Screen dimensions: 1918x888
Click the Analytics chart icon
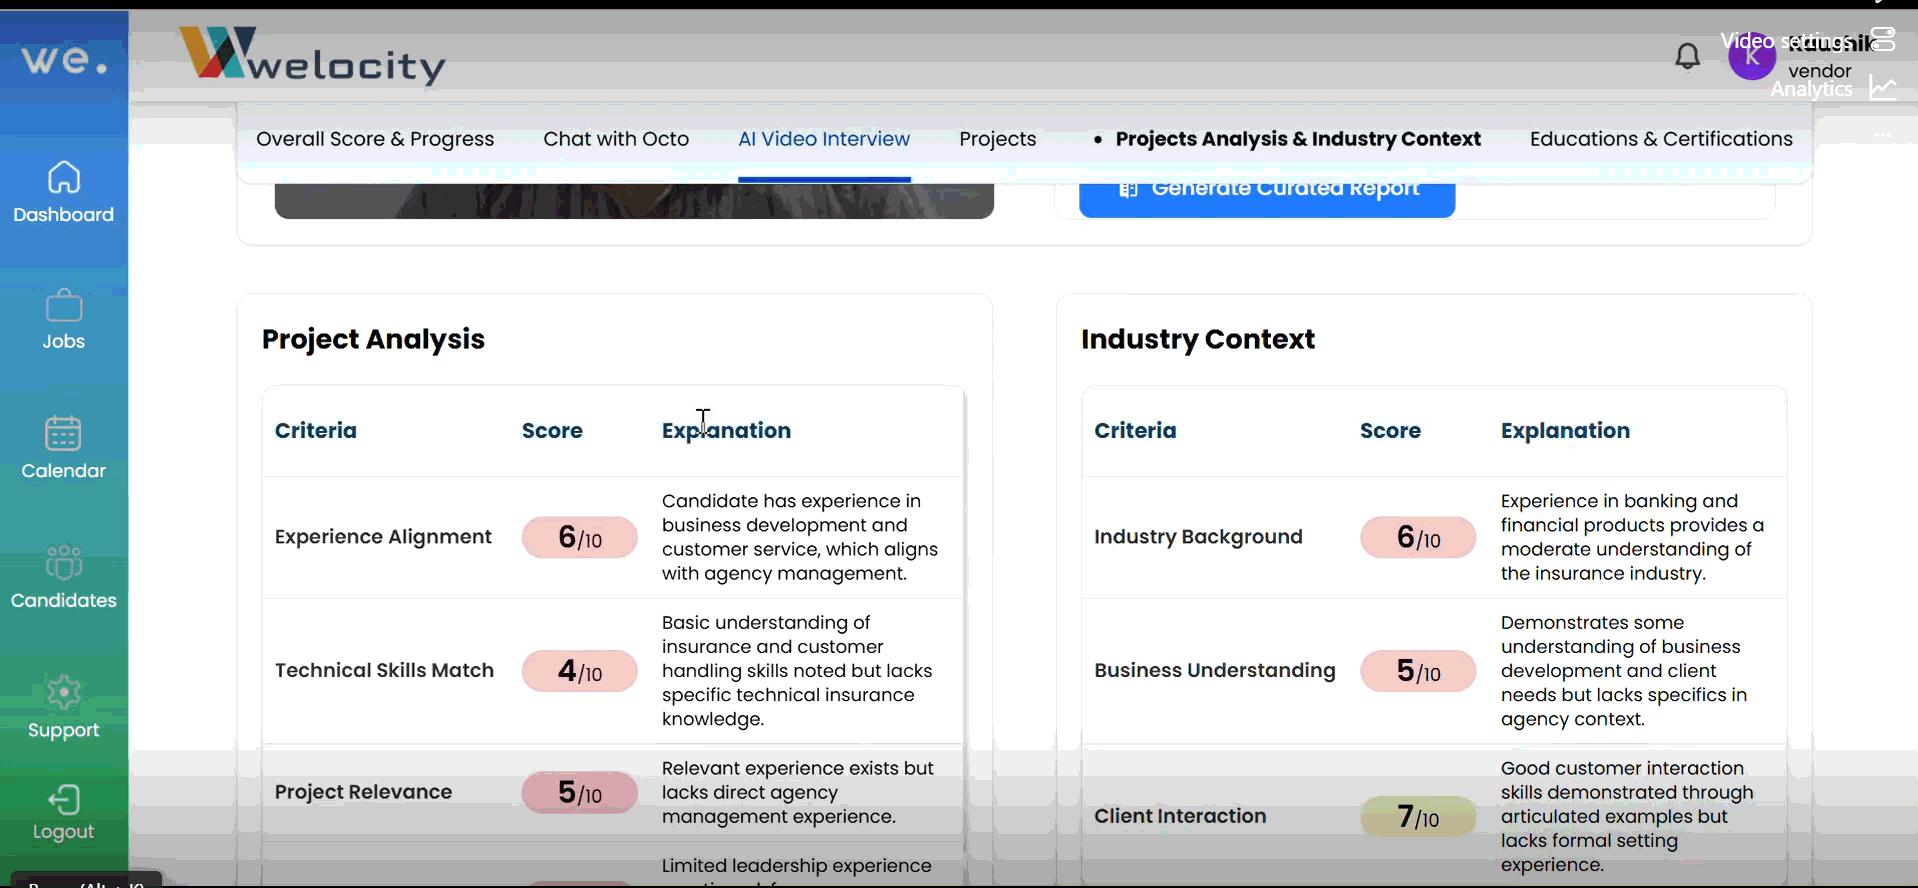(1883, 89)
